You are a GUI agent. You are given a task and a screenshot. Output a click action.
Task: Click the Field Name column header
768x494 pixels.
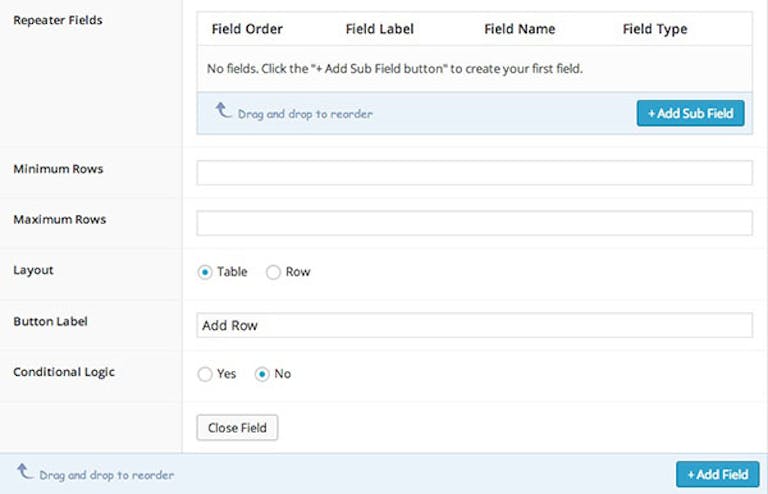point(520,29)
